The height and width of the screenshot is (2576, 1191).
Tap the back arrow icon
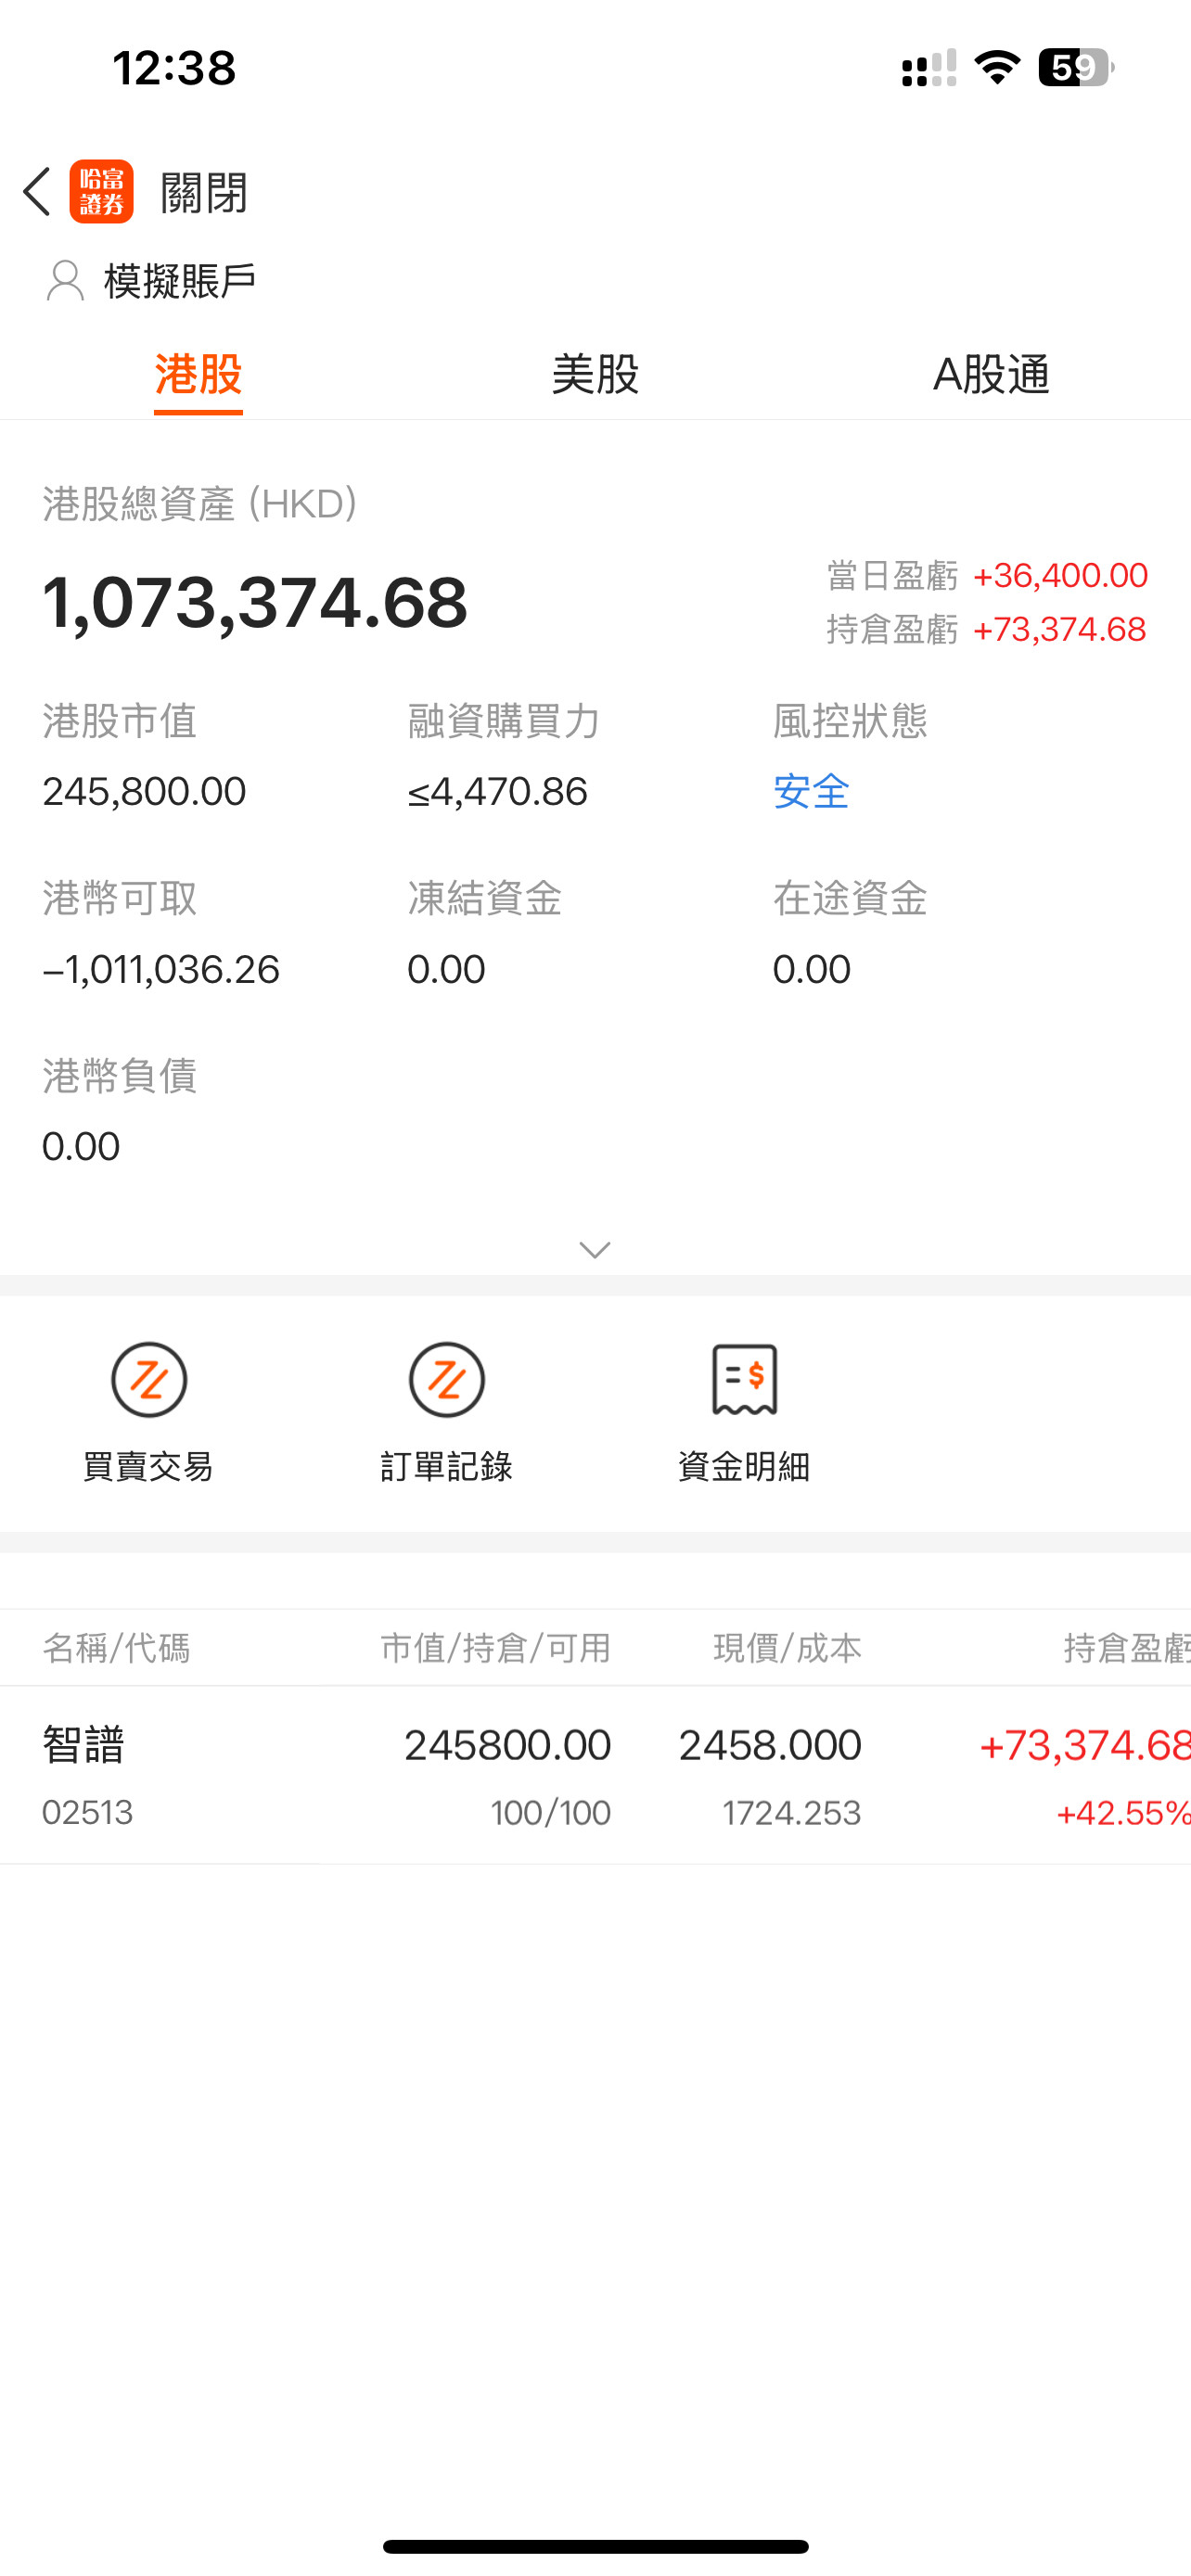click(x=37, y=191)
